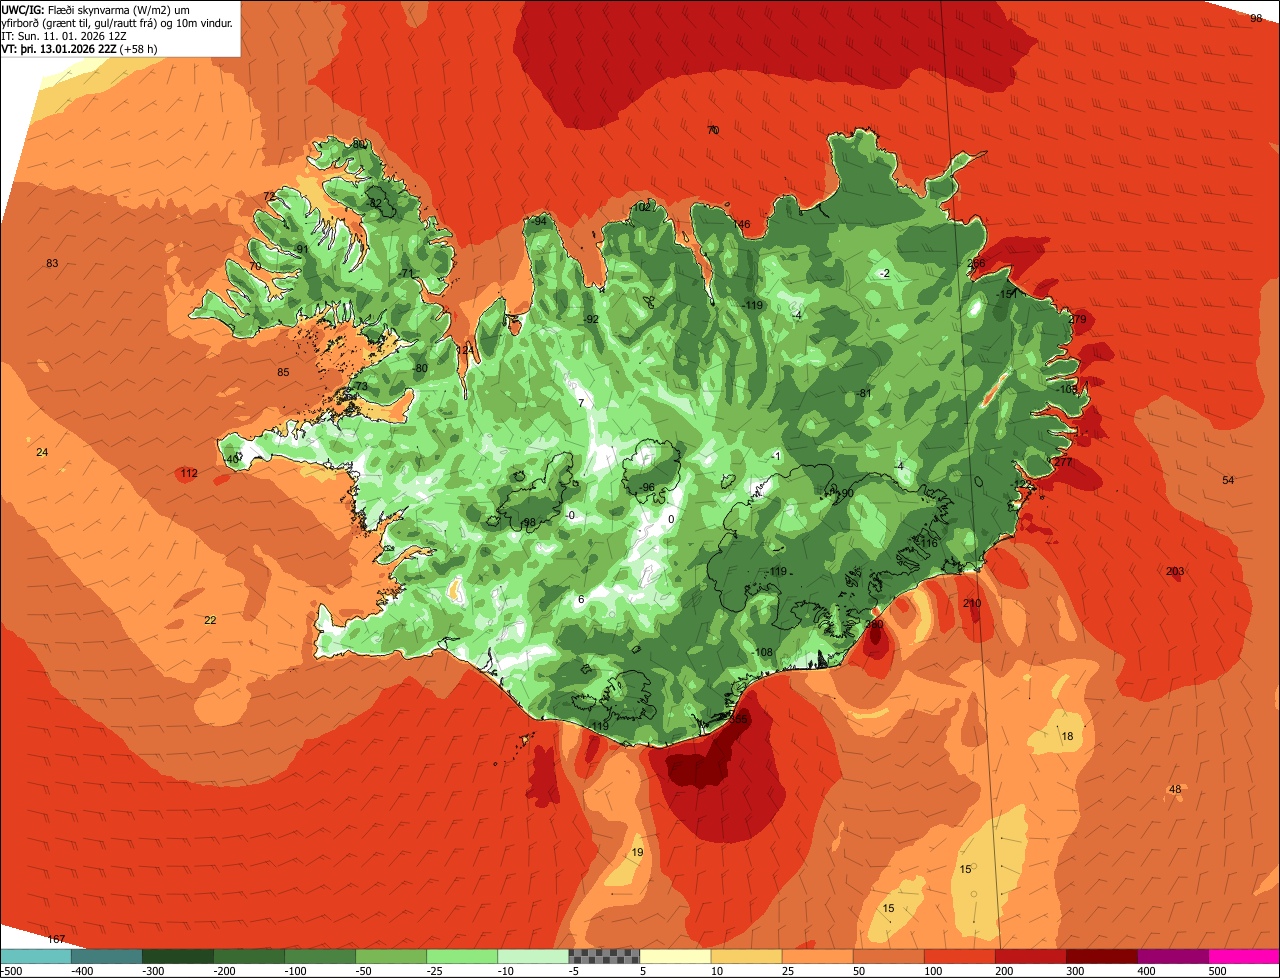Click the map value '-81' in the eastern highlands
The width and height of the screenshot is (1280, 978).
coord(865,393)
